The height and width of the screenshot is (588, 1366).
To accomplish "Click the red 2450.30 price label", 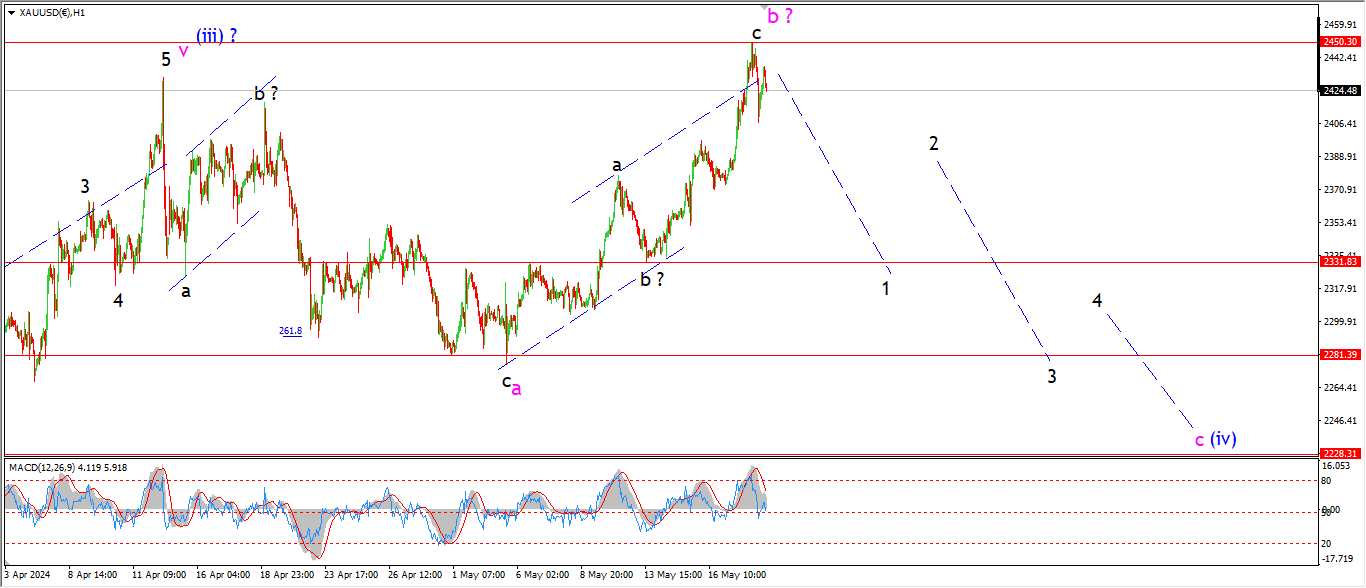I will (x=1339, y=42).
